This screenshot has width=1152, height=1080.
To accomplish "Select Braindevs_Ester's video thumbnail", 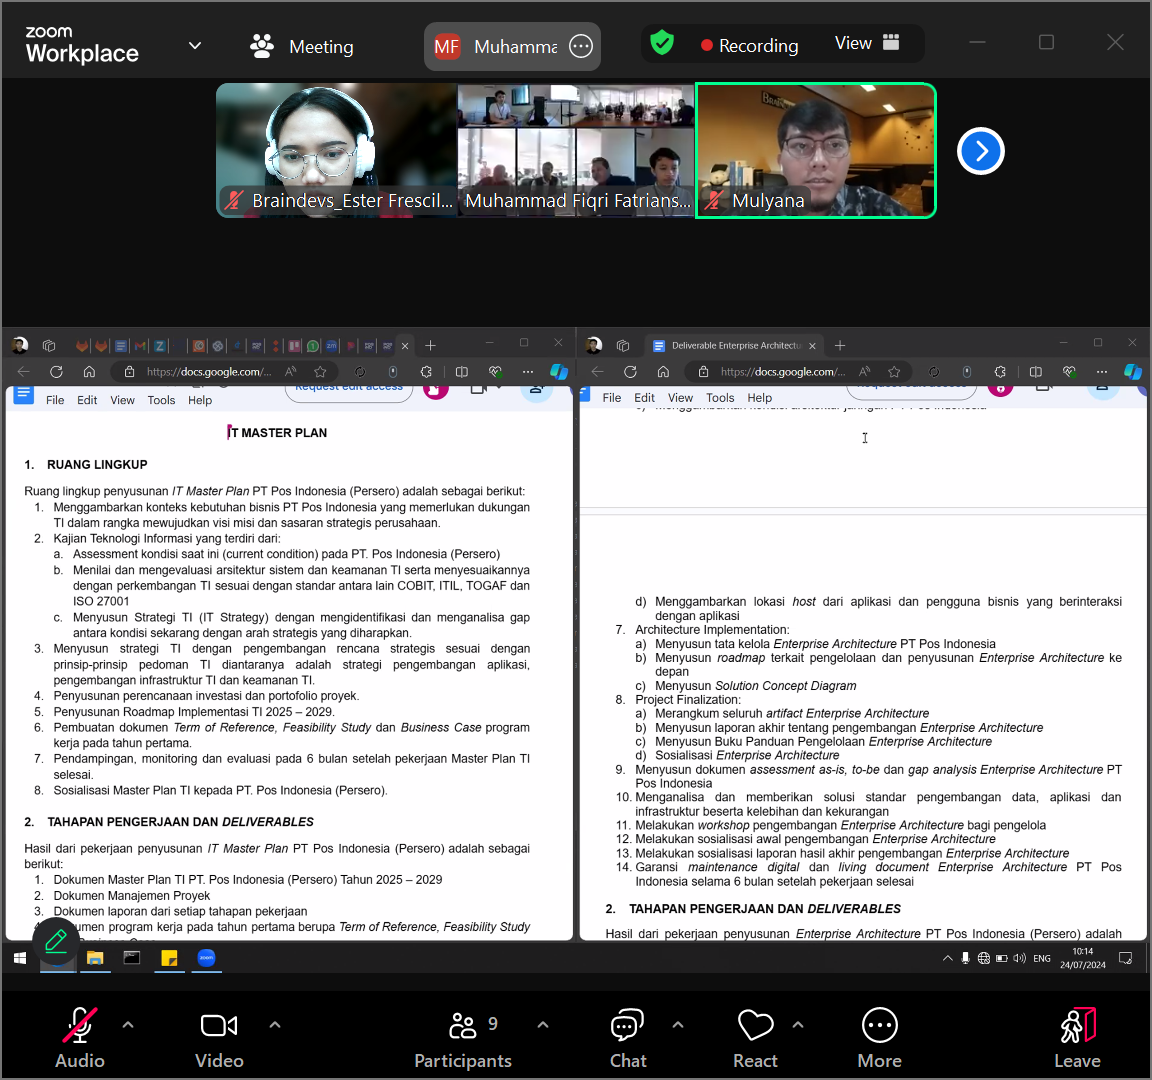I will pyautogui.click(x=336, y=150).
